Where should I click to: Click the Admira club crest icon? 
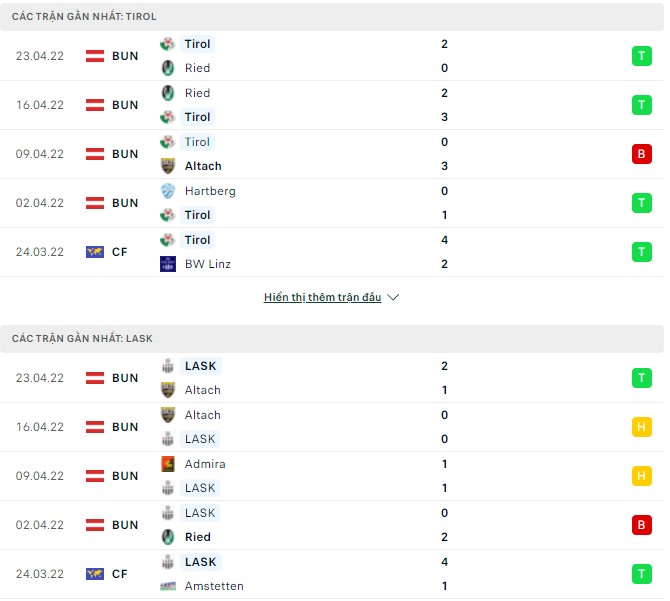pyautogui.click(x=167, y=464)
